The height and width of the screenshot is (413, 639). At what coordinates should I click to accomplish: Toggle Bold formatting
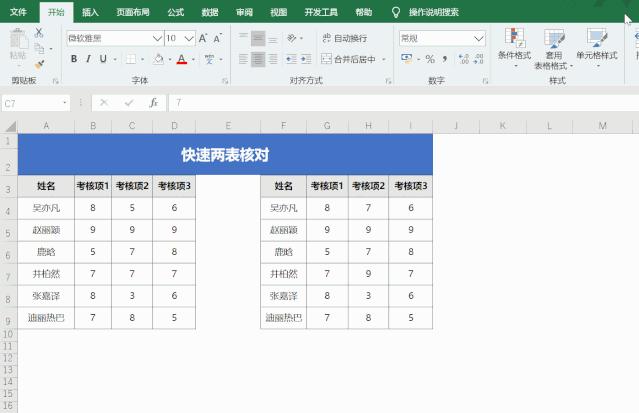click(x=74, y=59)
